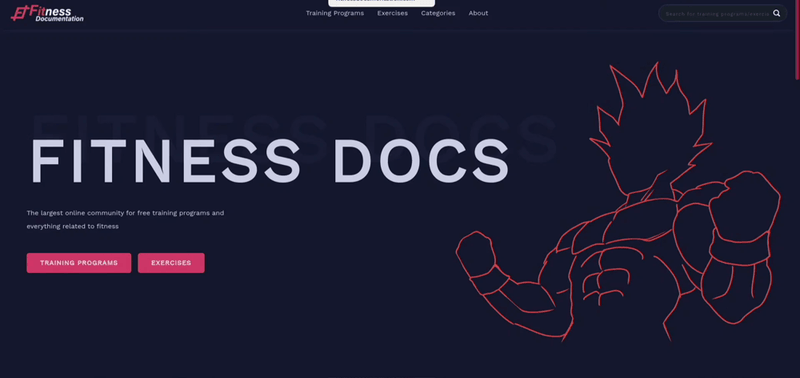Image resolution: width=800 pixels, height=378 pixels.
Task: Click 'The largest online community' tagline text
Action: coord(125,219)
